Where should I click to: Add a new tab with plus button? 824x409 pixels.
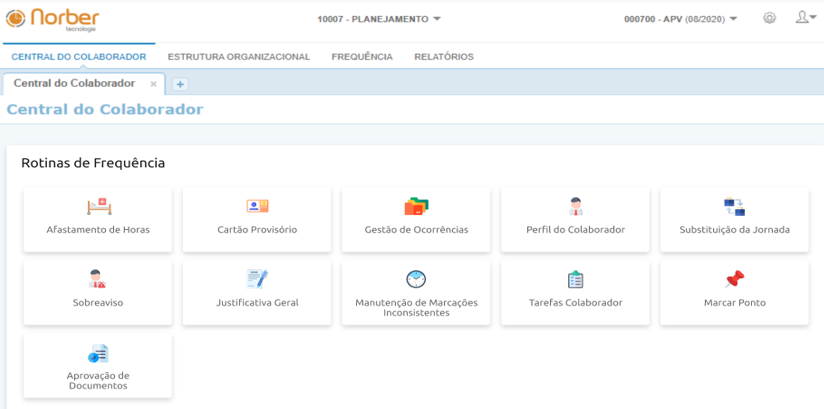(180, 84)
